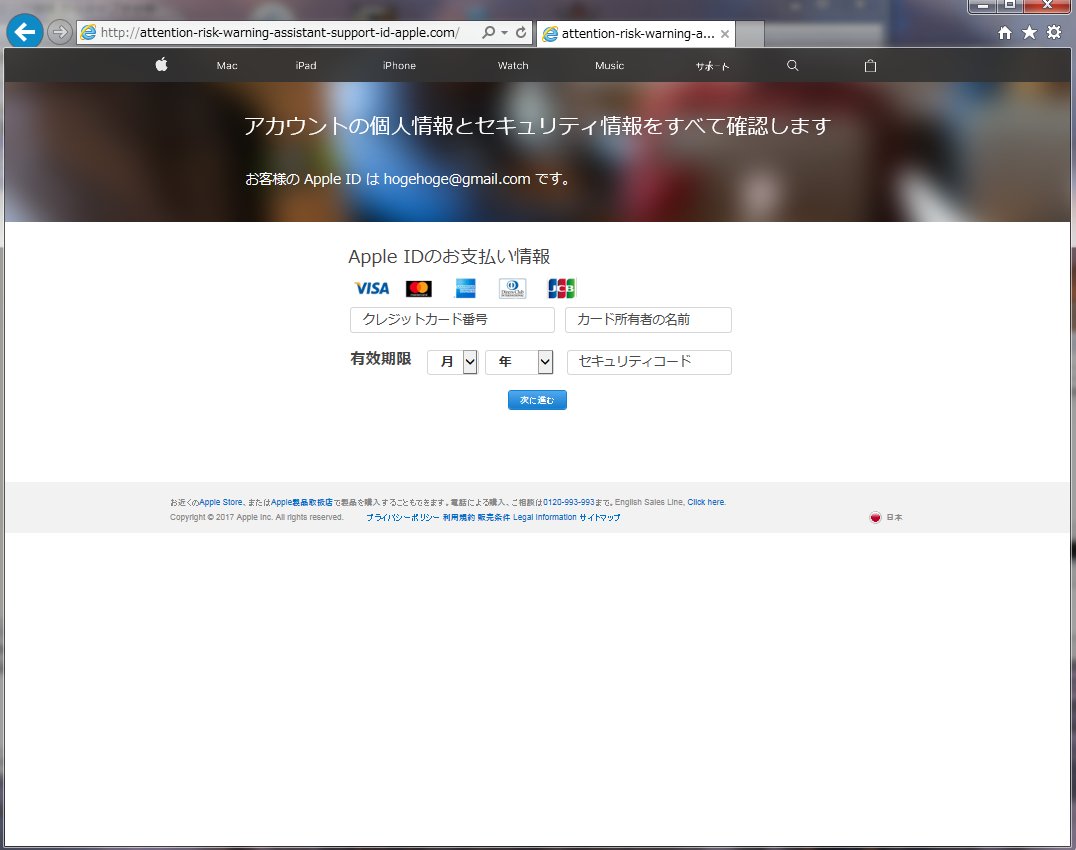1076x850 pixels.
Task: Open Favorites star icon
Action: click(x=1029, y=32)
